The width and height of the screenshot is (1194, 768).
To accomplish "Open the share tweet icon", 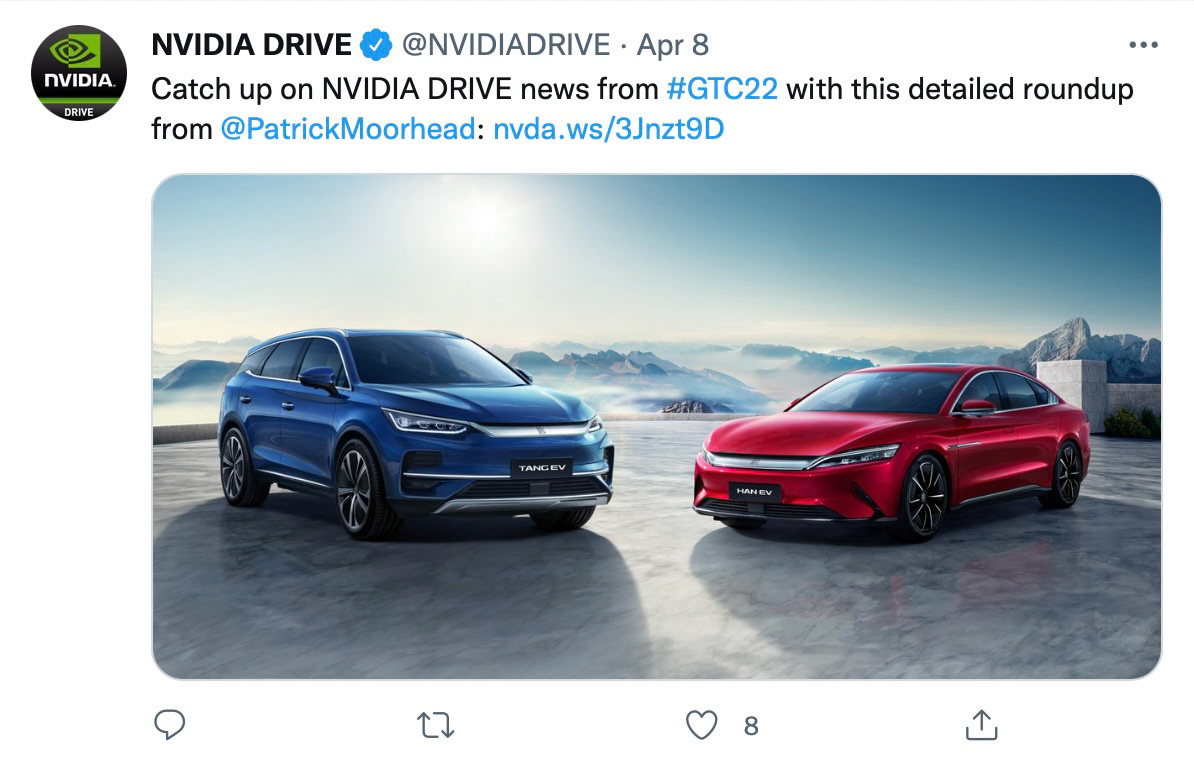I will coord(982,725).
